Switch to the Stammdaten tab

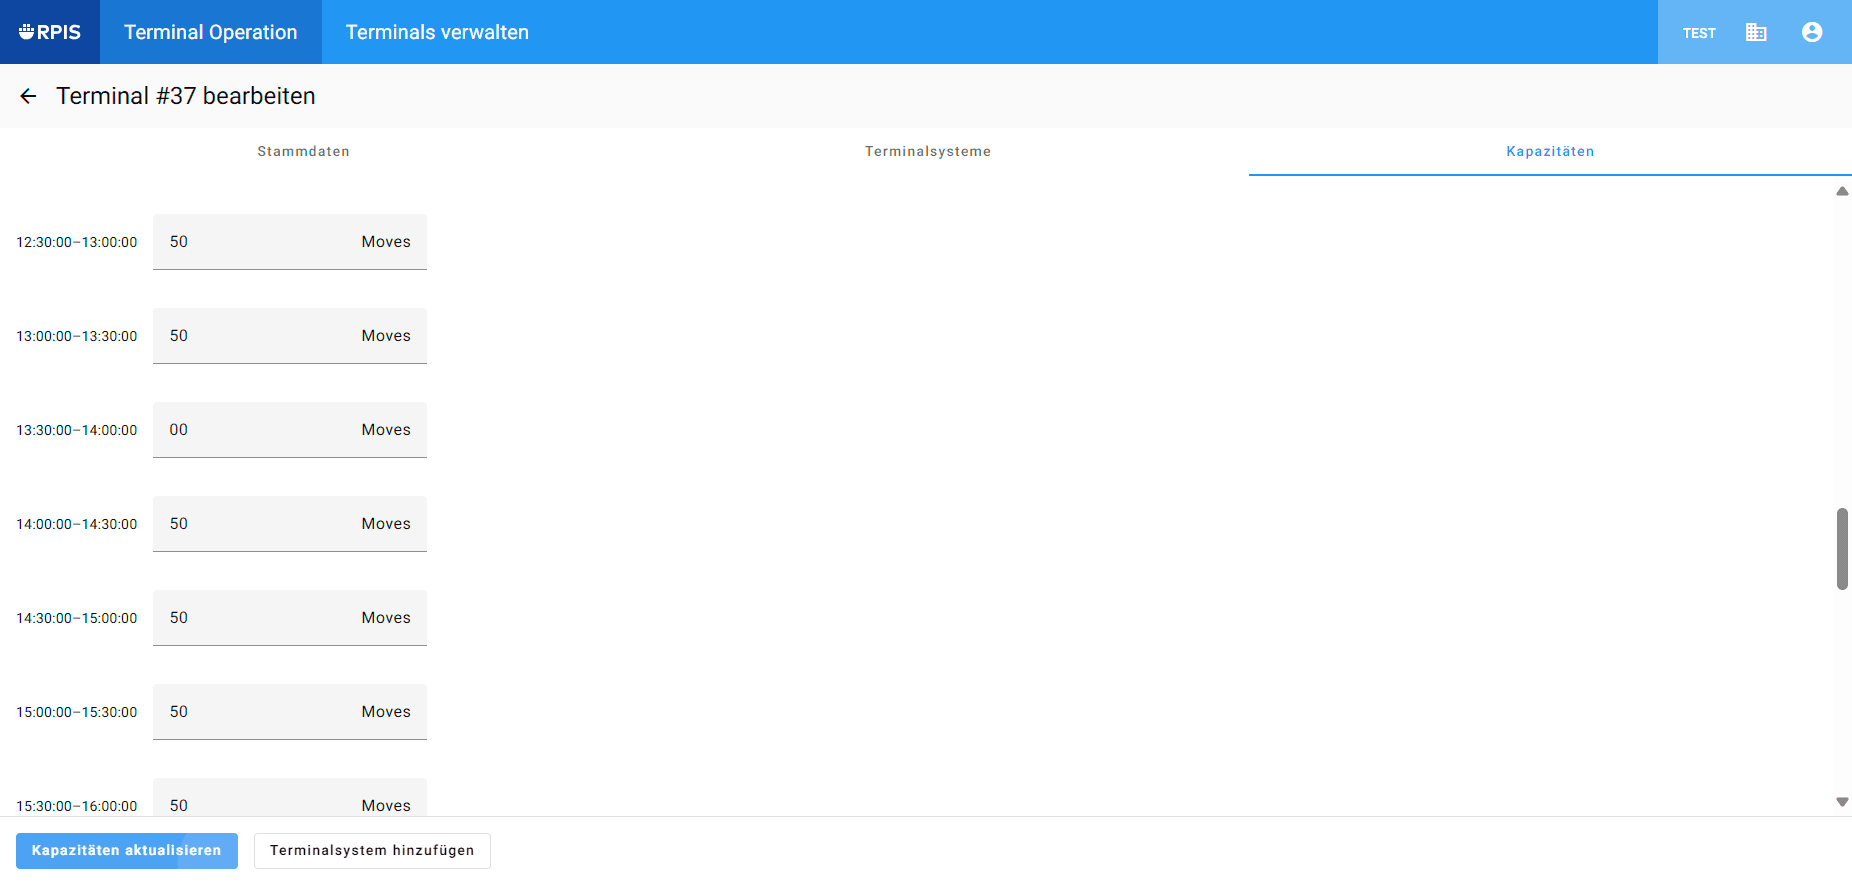point(303,151)
